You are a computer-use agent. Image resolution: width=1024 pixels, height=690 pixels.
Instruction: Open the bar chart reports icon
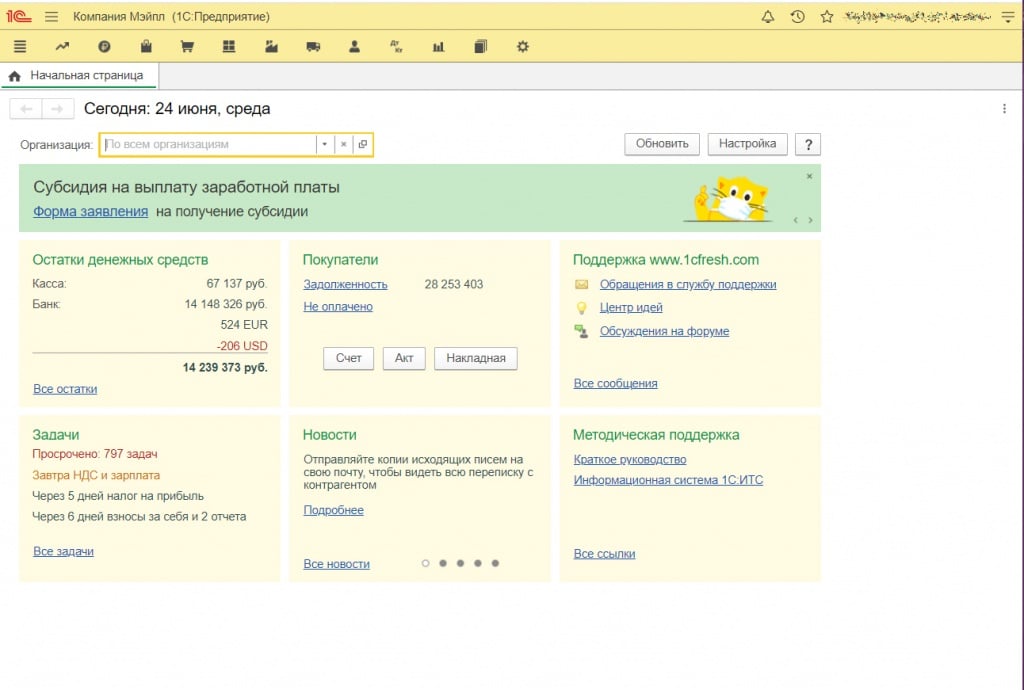tap(438, 47)
